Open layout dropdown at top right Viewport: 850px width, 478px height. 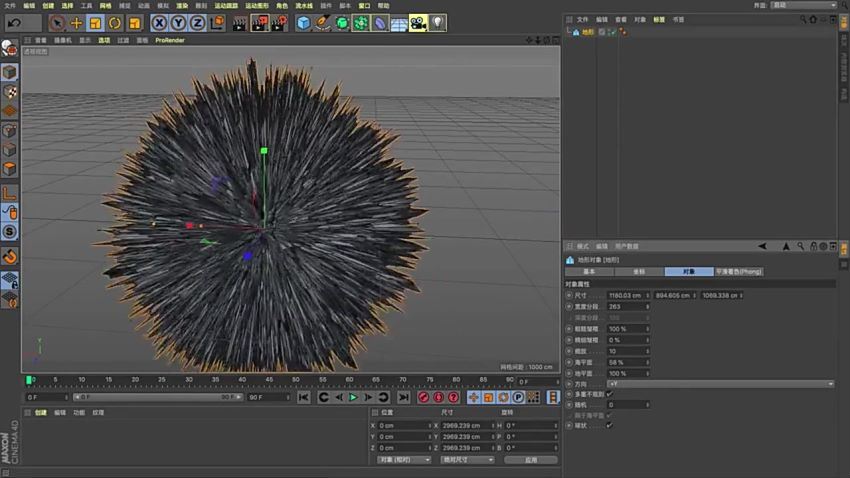(804, 5)
